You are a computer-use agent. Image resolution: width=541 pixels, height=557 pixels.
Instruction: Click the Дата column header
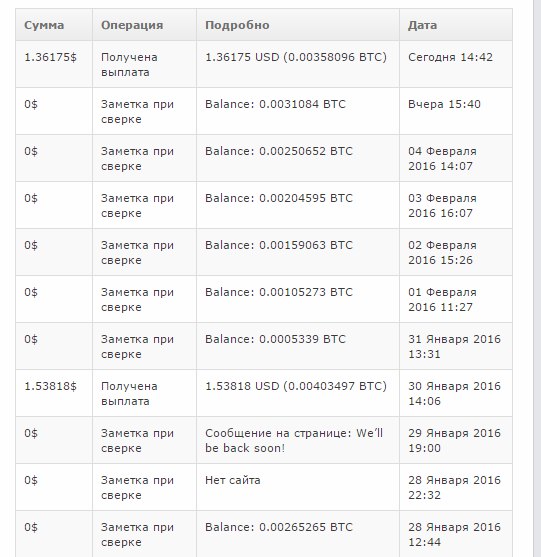[456, 25]
